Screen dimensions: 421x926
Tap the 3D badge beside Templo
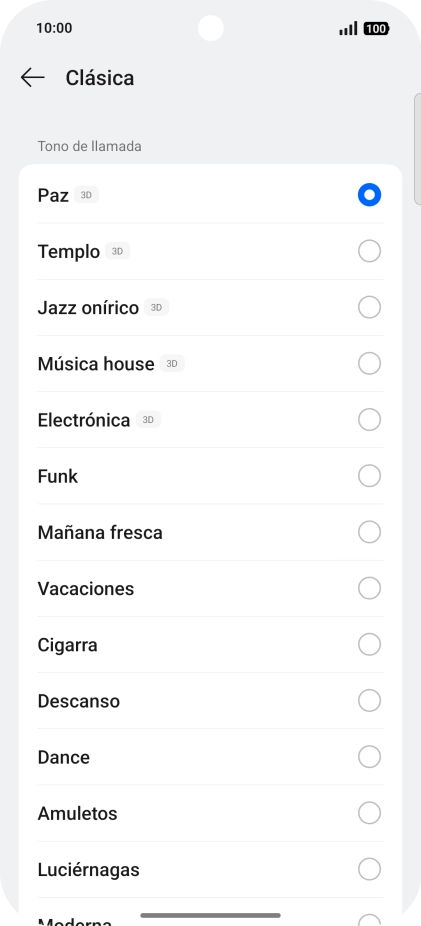tap(118, 251)
